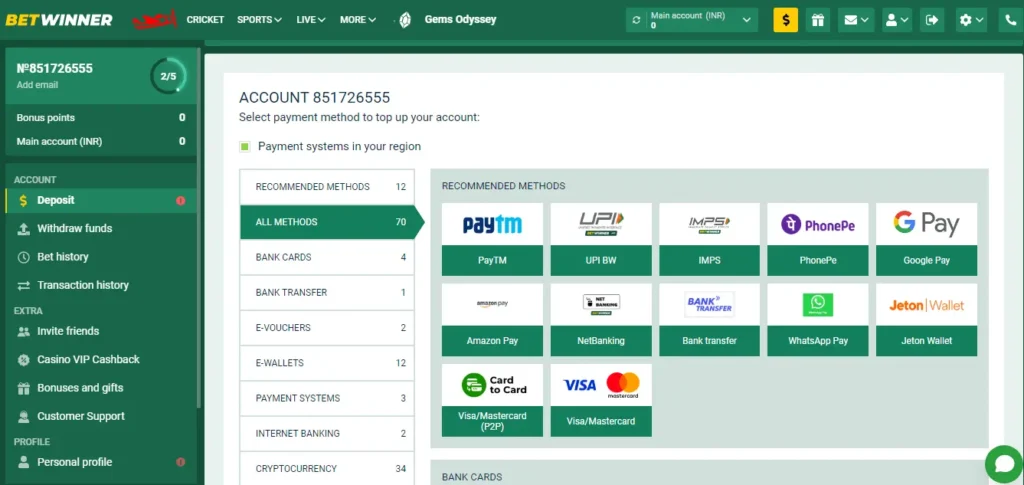Click the phone callback icon
1024x485 pixels.
[x=1011, y=20]
